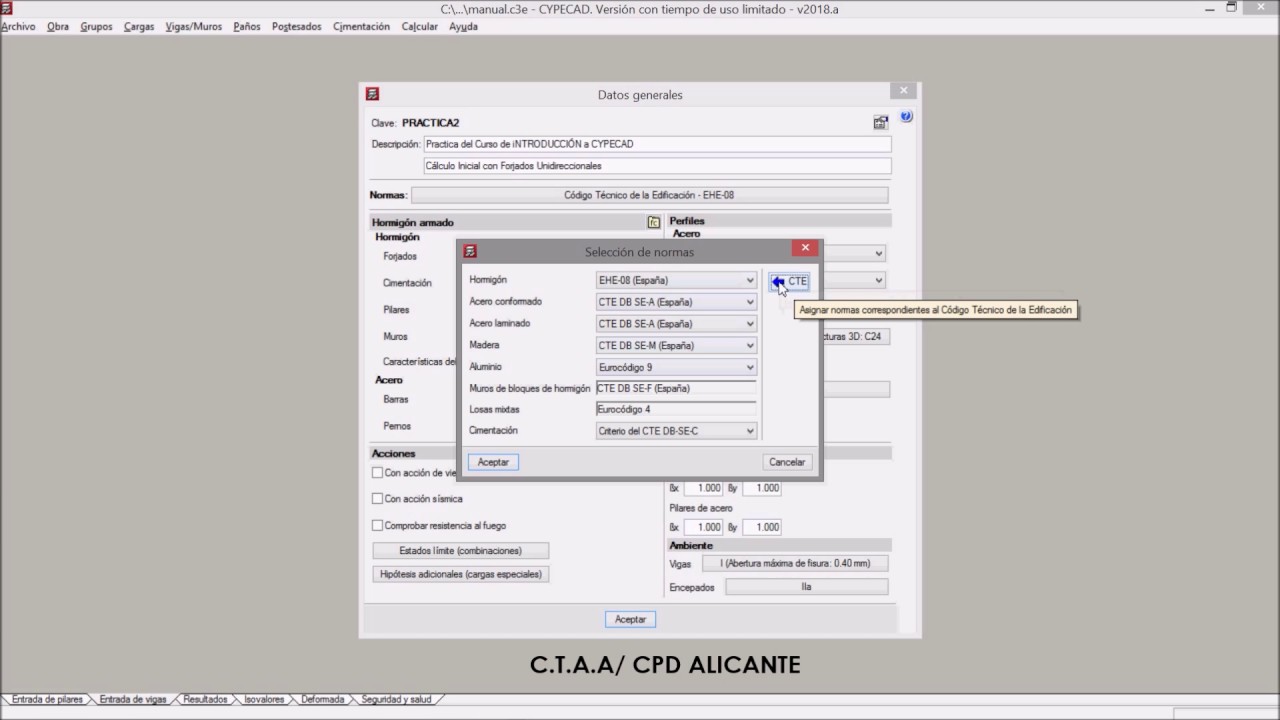
Task: Click Cancelar in Selección de normas
Action: [x=787, y=462]
